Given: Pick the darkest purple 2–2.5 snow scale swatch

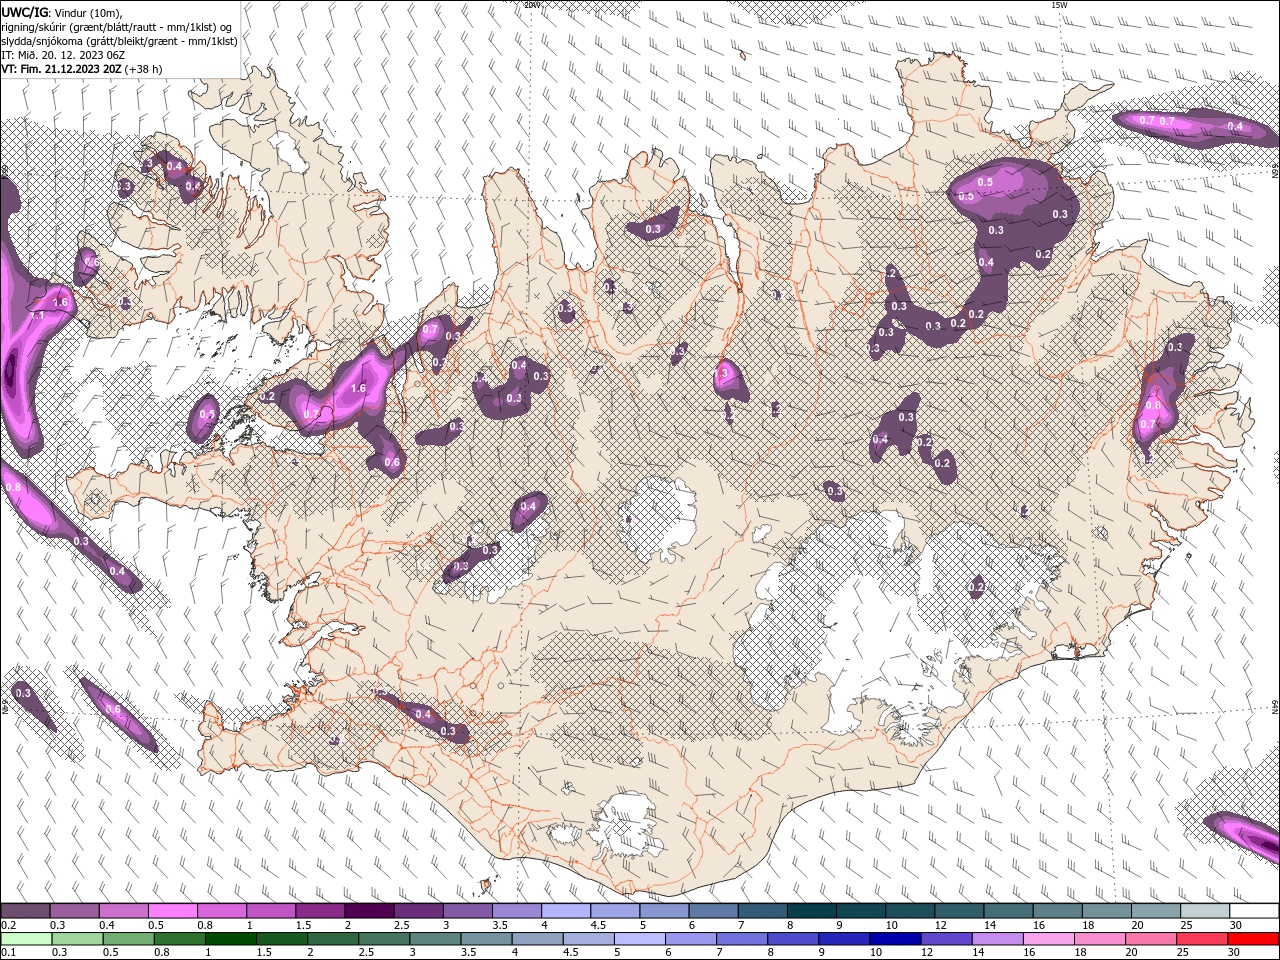Looking at the screenshot, I should pos(369,911).
